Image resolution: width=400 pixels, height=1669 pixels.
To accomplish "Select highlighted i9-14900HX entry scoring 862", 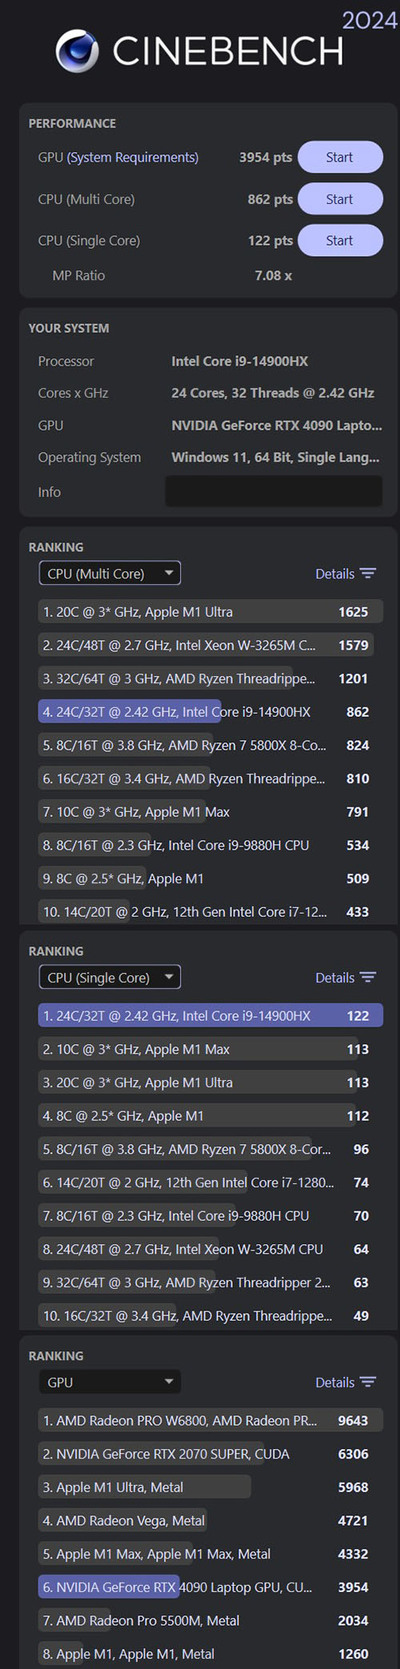I will coord(210,712).
